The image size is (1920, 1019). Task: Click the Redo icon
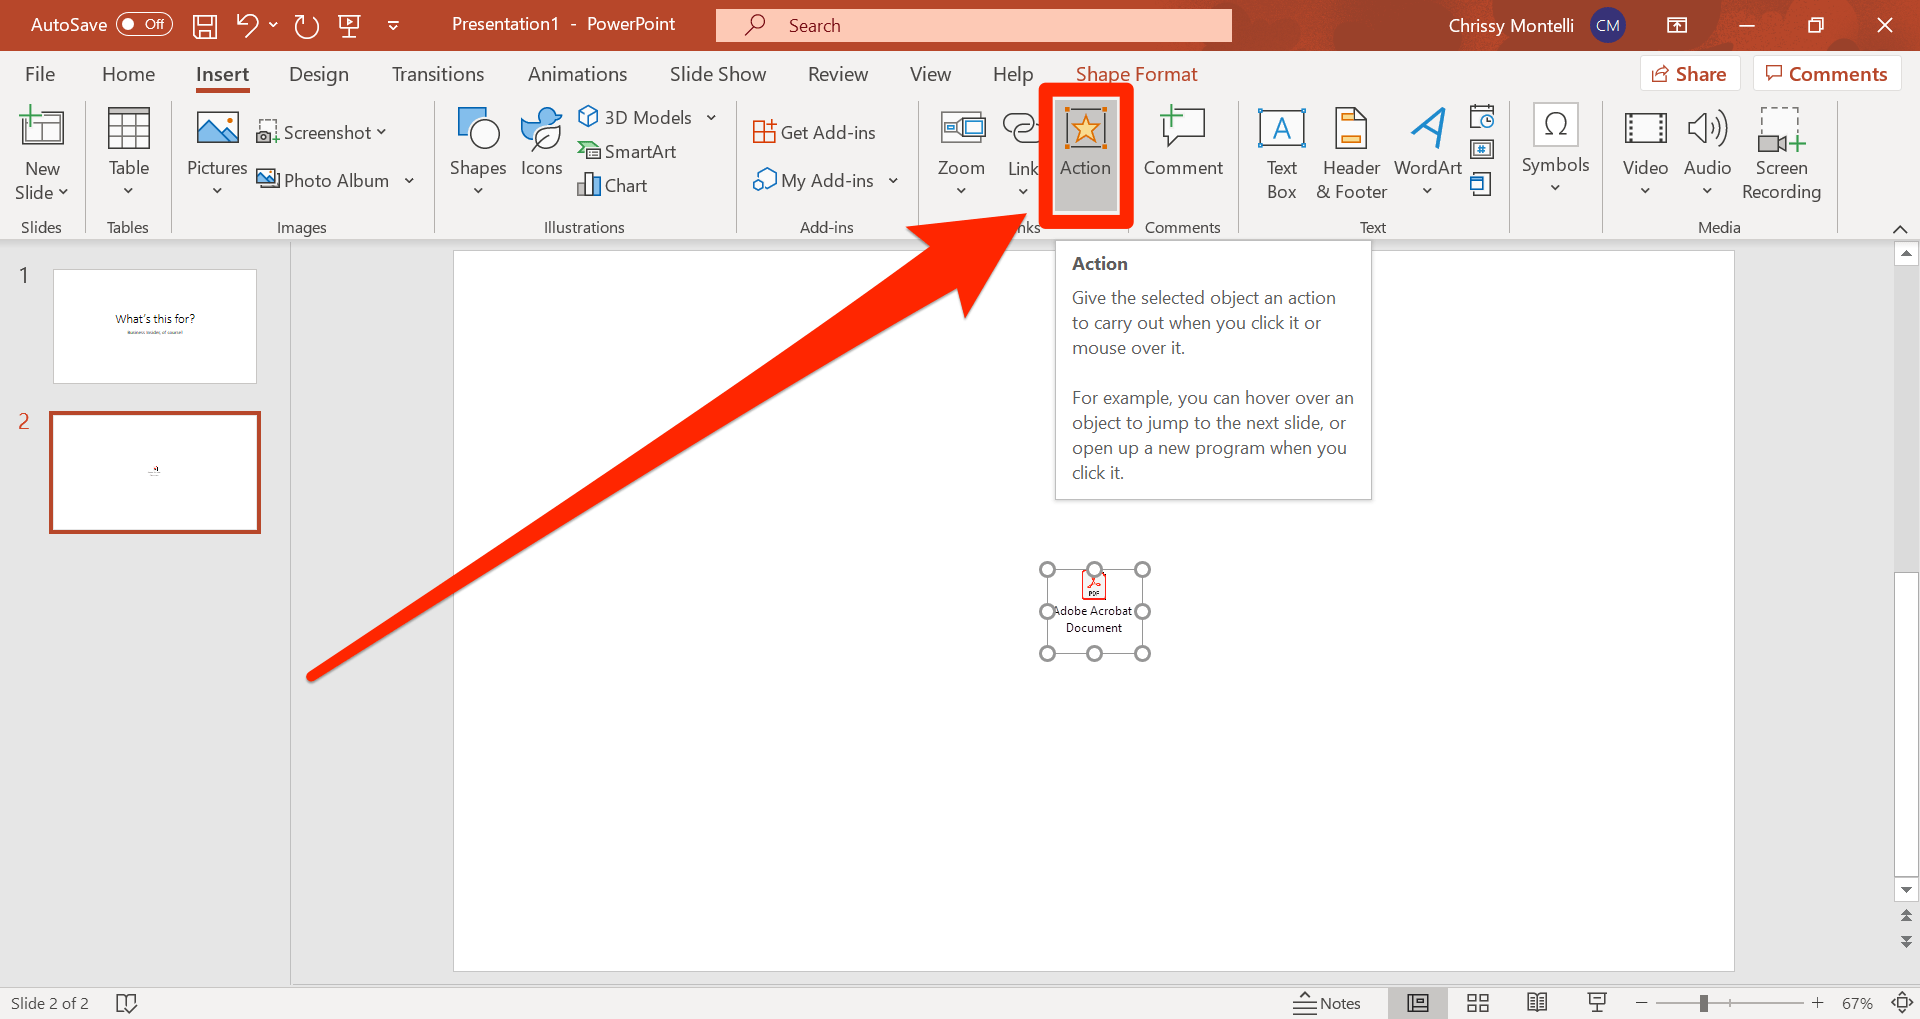[x=307, y=25]
